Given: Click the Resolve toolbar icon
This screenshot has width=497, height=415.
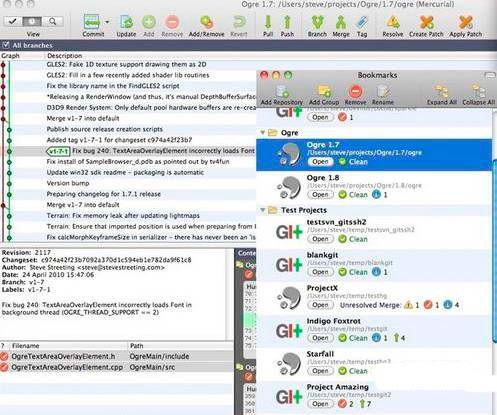Looking at the screenshot, I should coord(393,22).
